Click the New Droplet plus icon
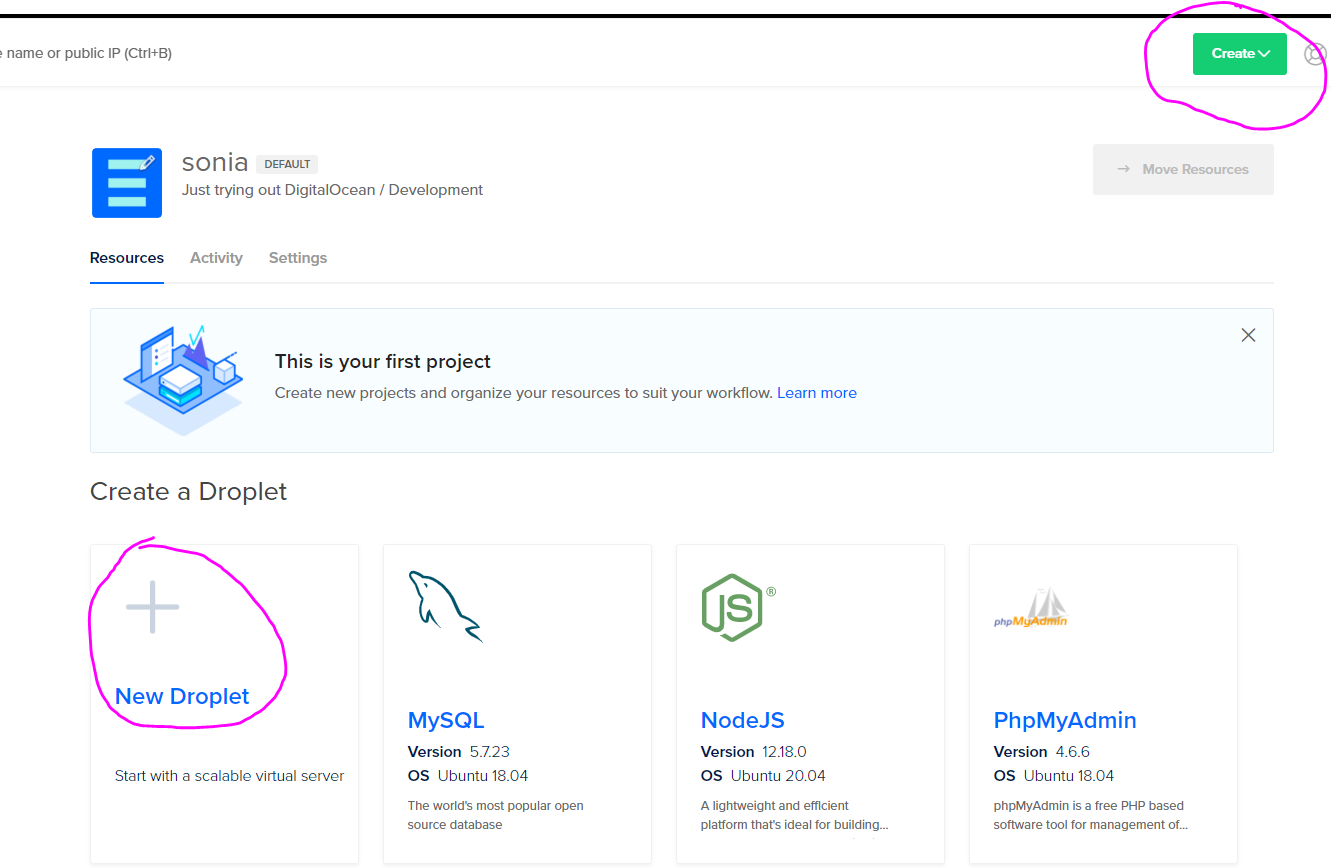 click(152, 606)
